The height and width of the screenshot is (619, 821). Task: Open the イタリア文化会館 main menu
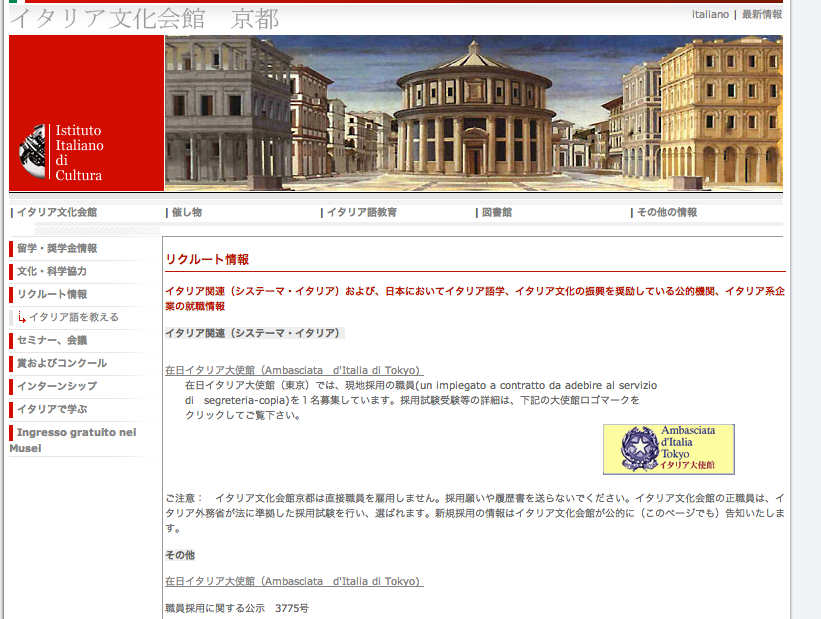point(57,212)
